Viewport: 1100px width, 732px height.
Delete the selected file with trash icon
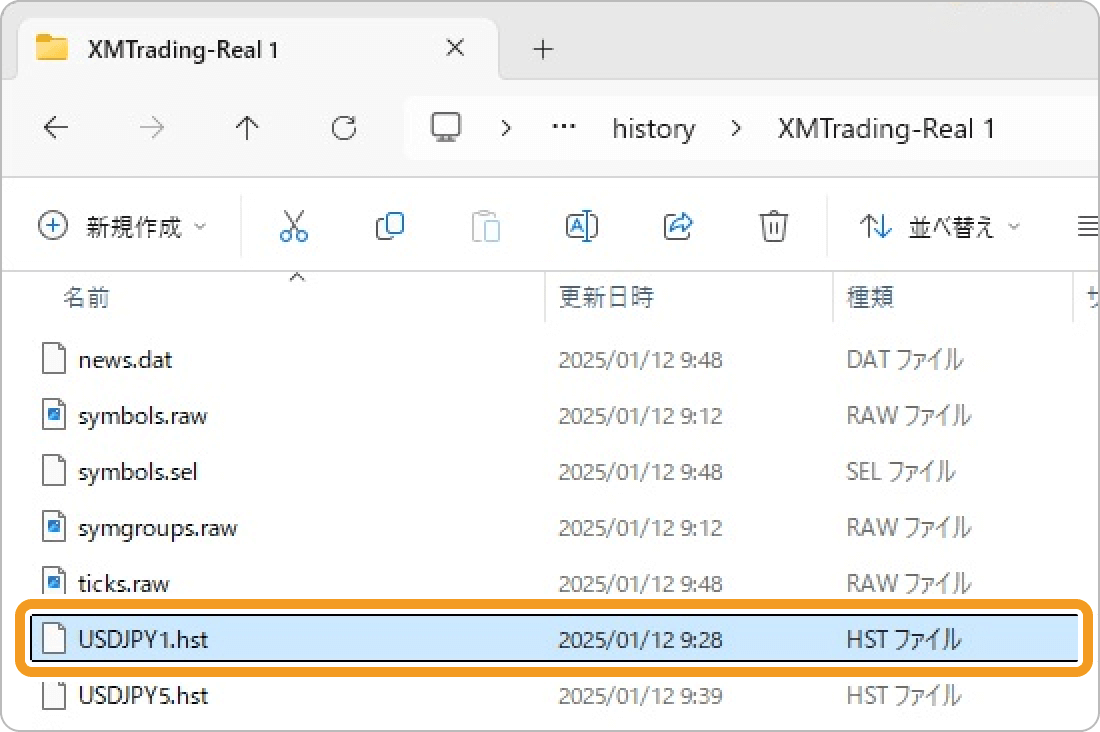click(x=774, y=226)
